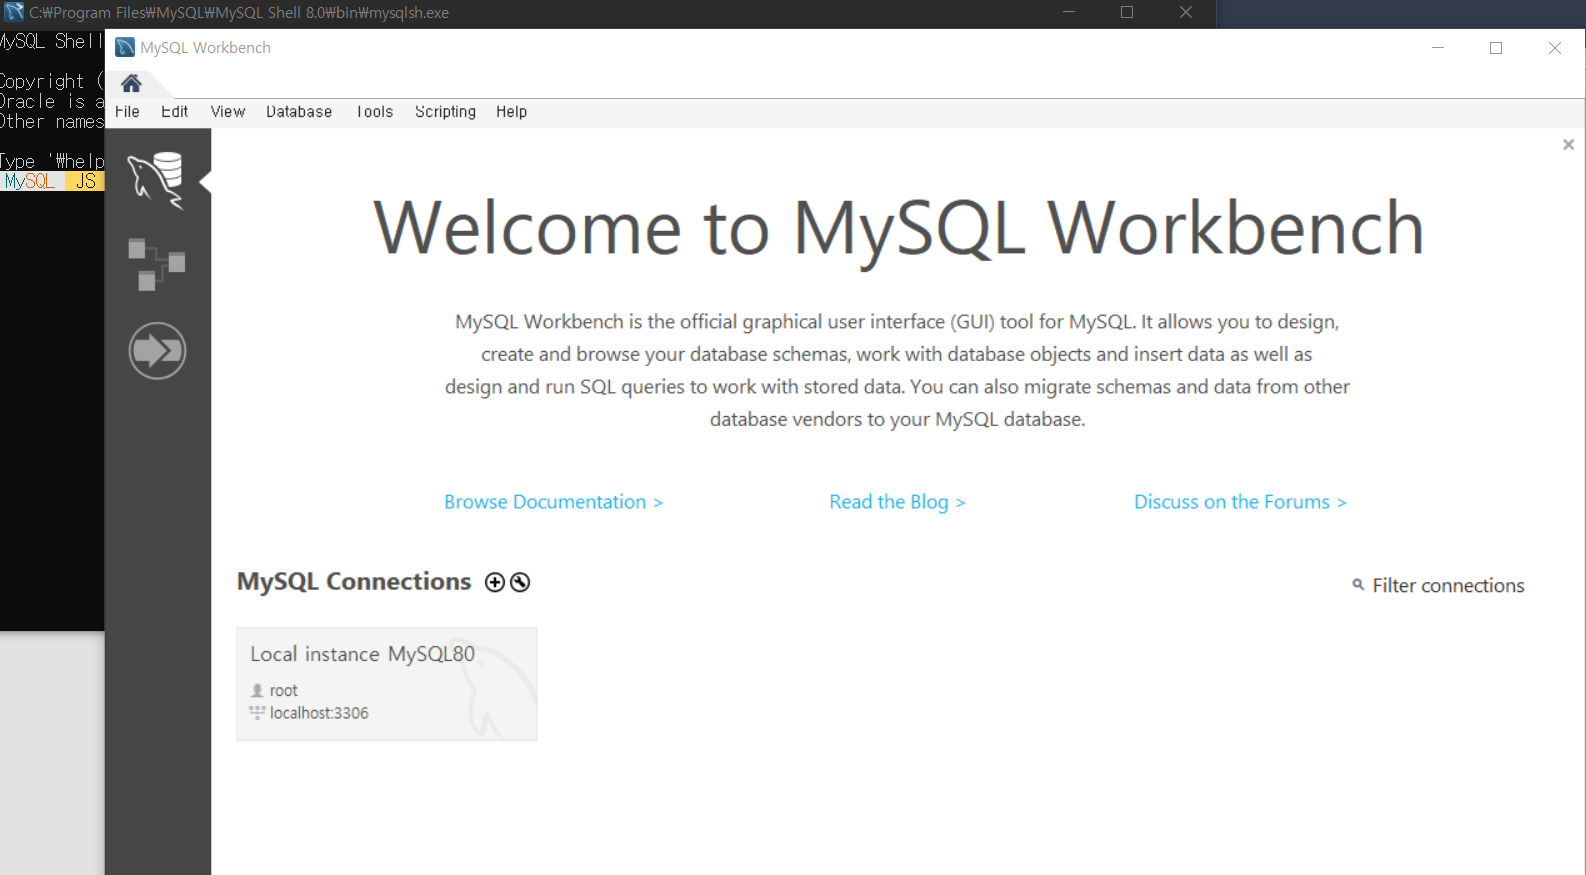
Task: Minimize the MySQL Shell window
Action: click(1069, 12)
